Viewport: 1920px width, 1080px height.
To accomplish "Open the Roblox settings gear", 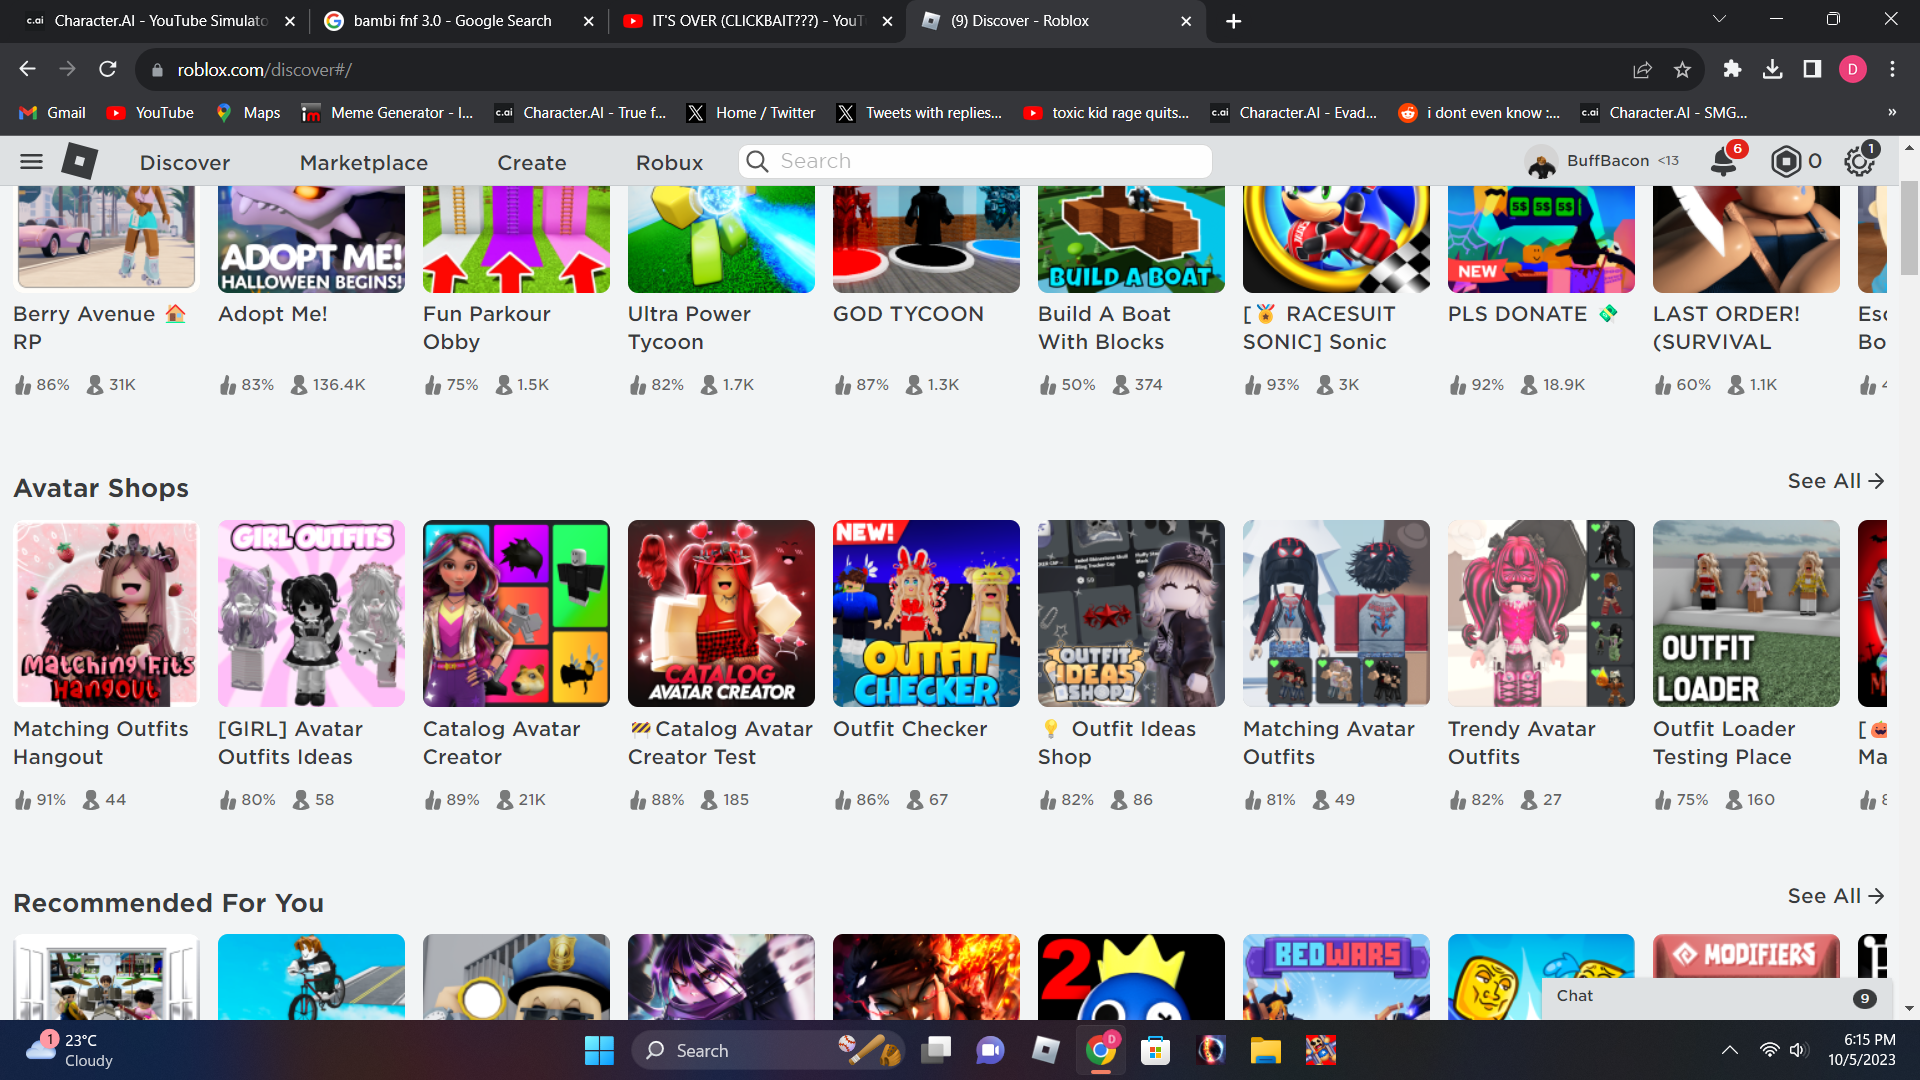I will pyautogui.click(x=1858, y=161).
